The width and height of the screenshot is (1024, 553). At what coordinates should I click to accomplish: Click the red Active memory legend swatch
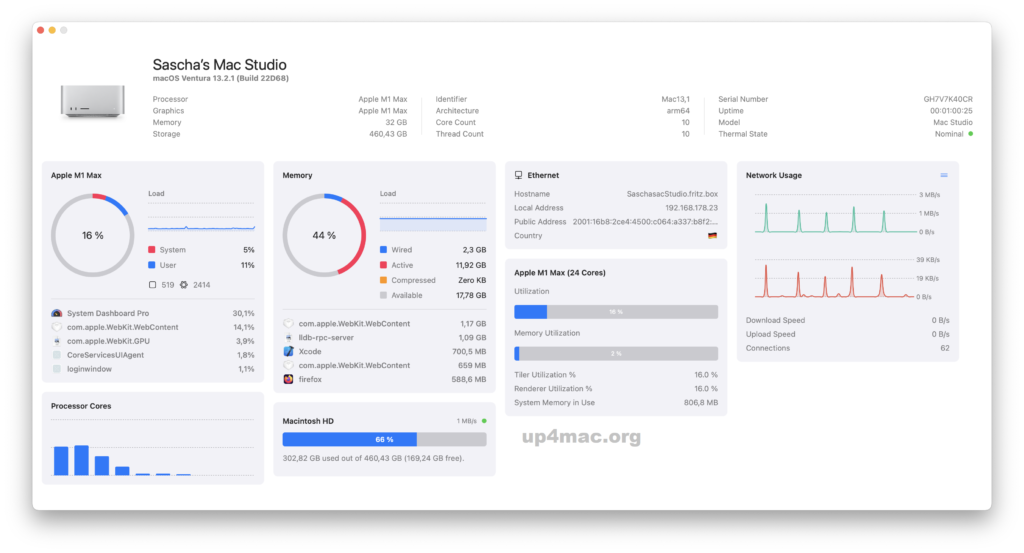[383, 265]
